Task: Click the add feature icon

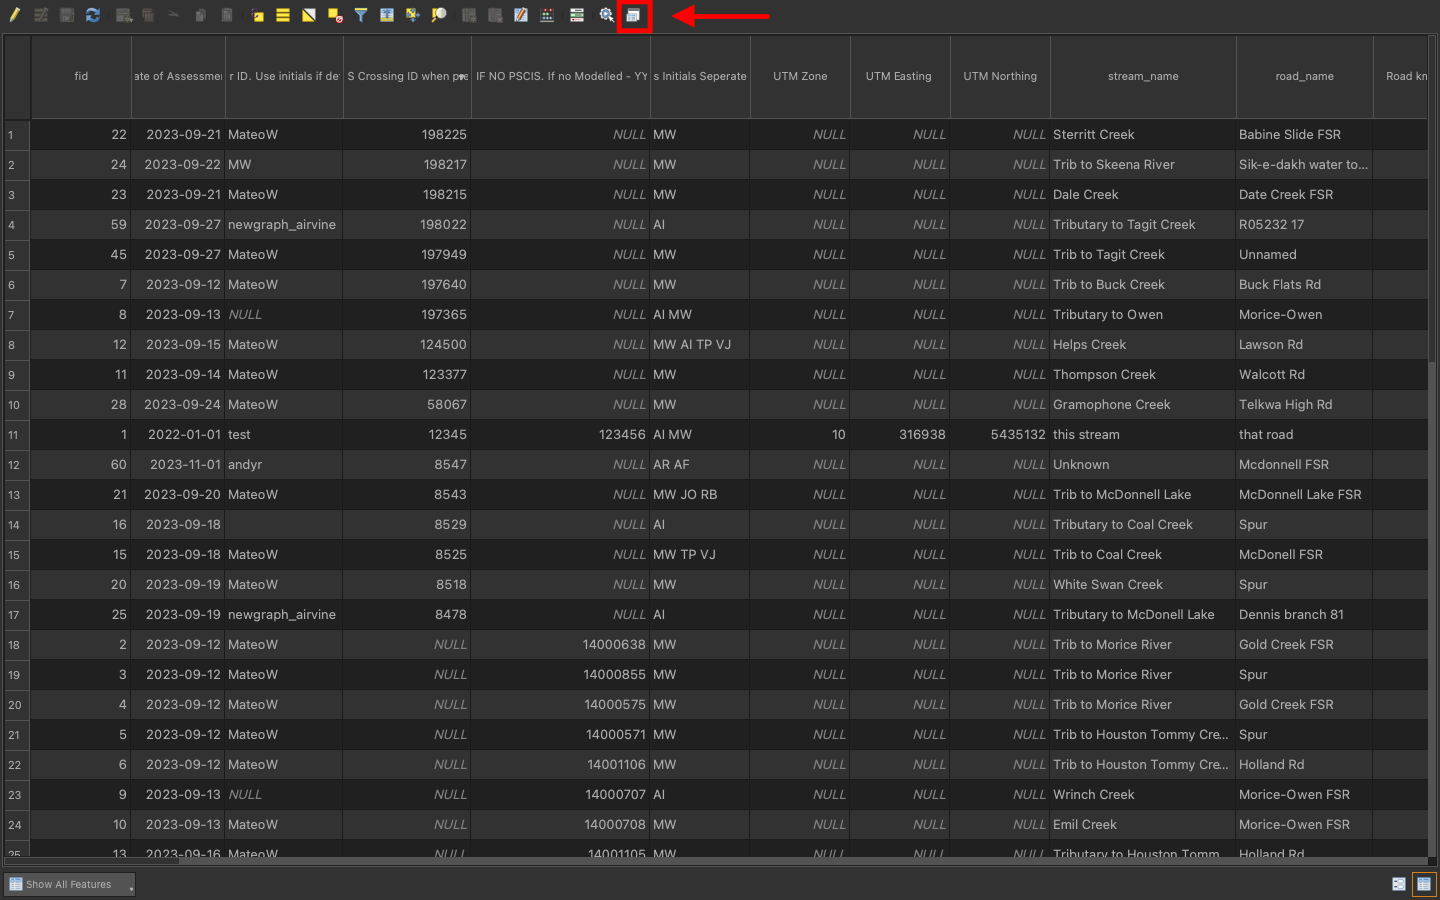Action: [x=124, y=15]
